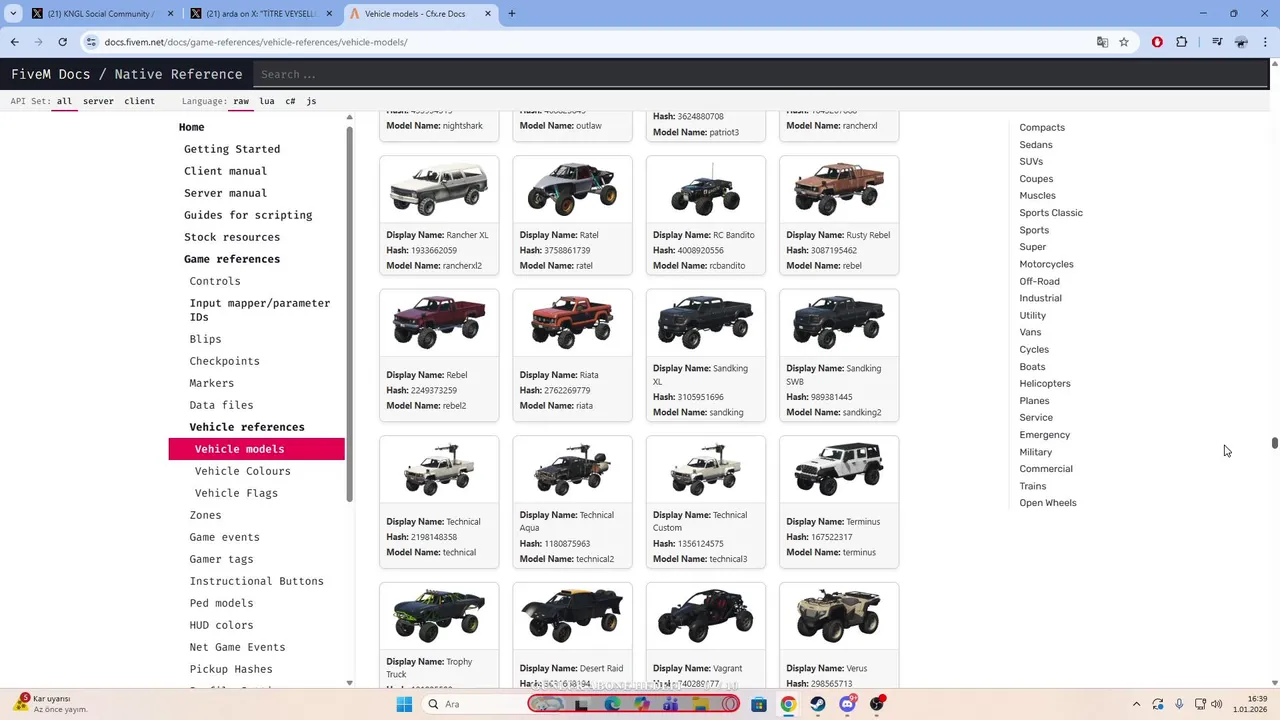
Task: Set API Set filter to client
Action: pos(139,101)
